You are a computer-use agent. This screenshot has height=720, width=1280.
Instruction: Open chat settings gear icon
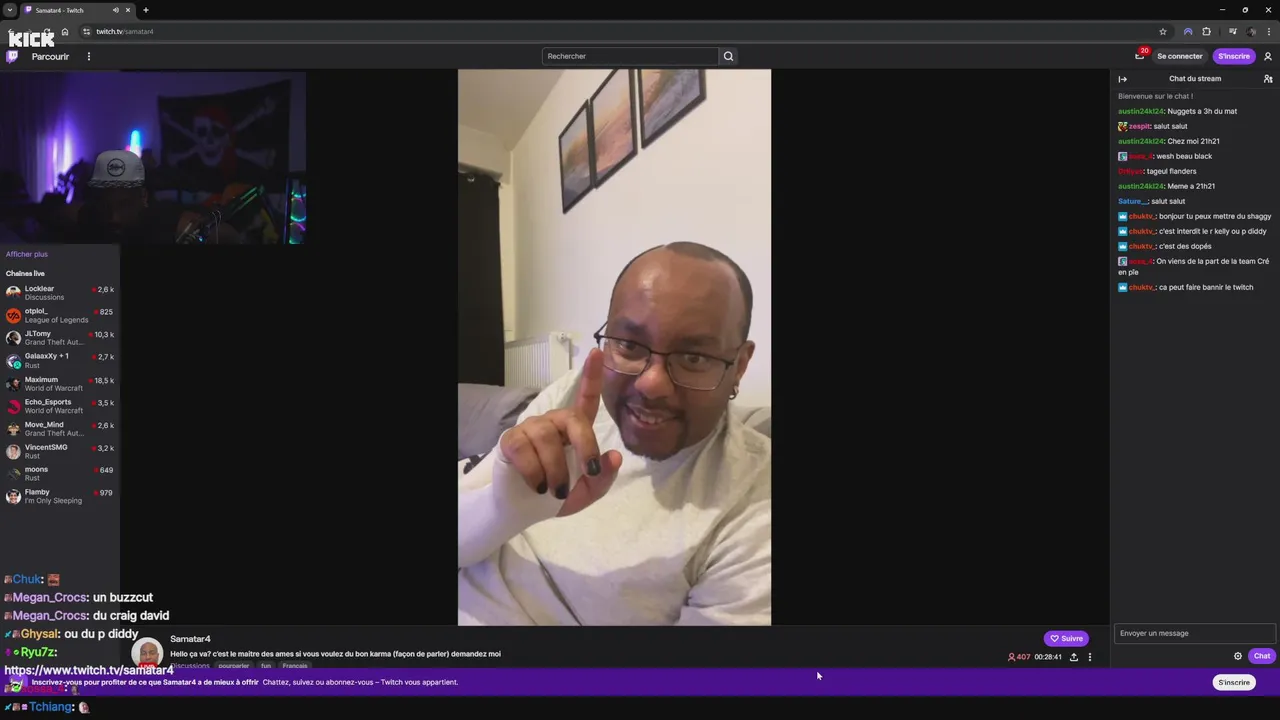point(1238,656)
